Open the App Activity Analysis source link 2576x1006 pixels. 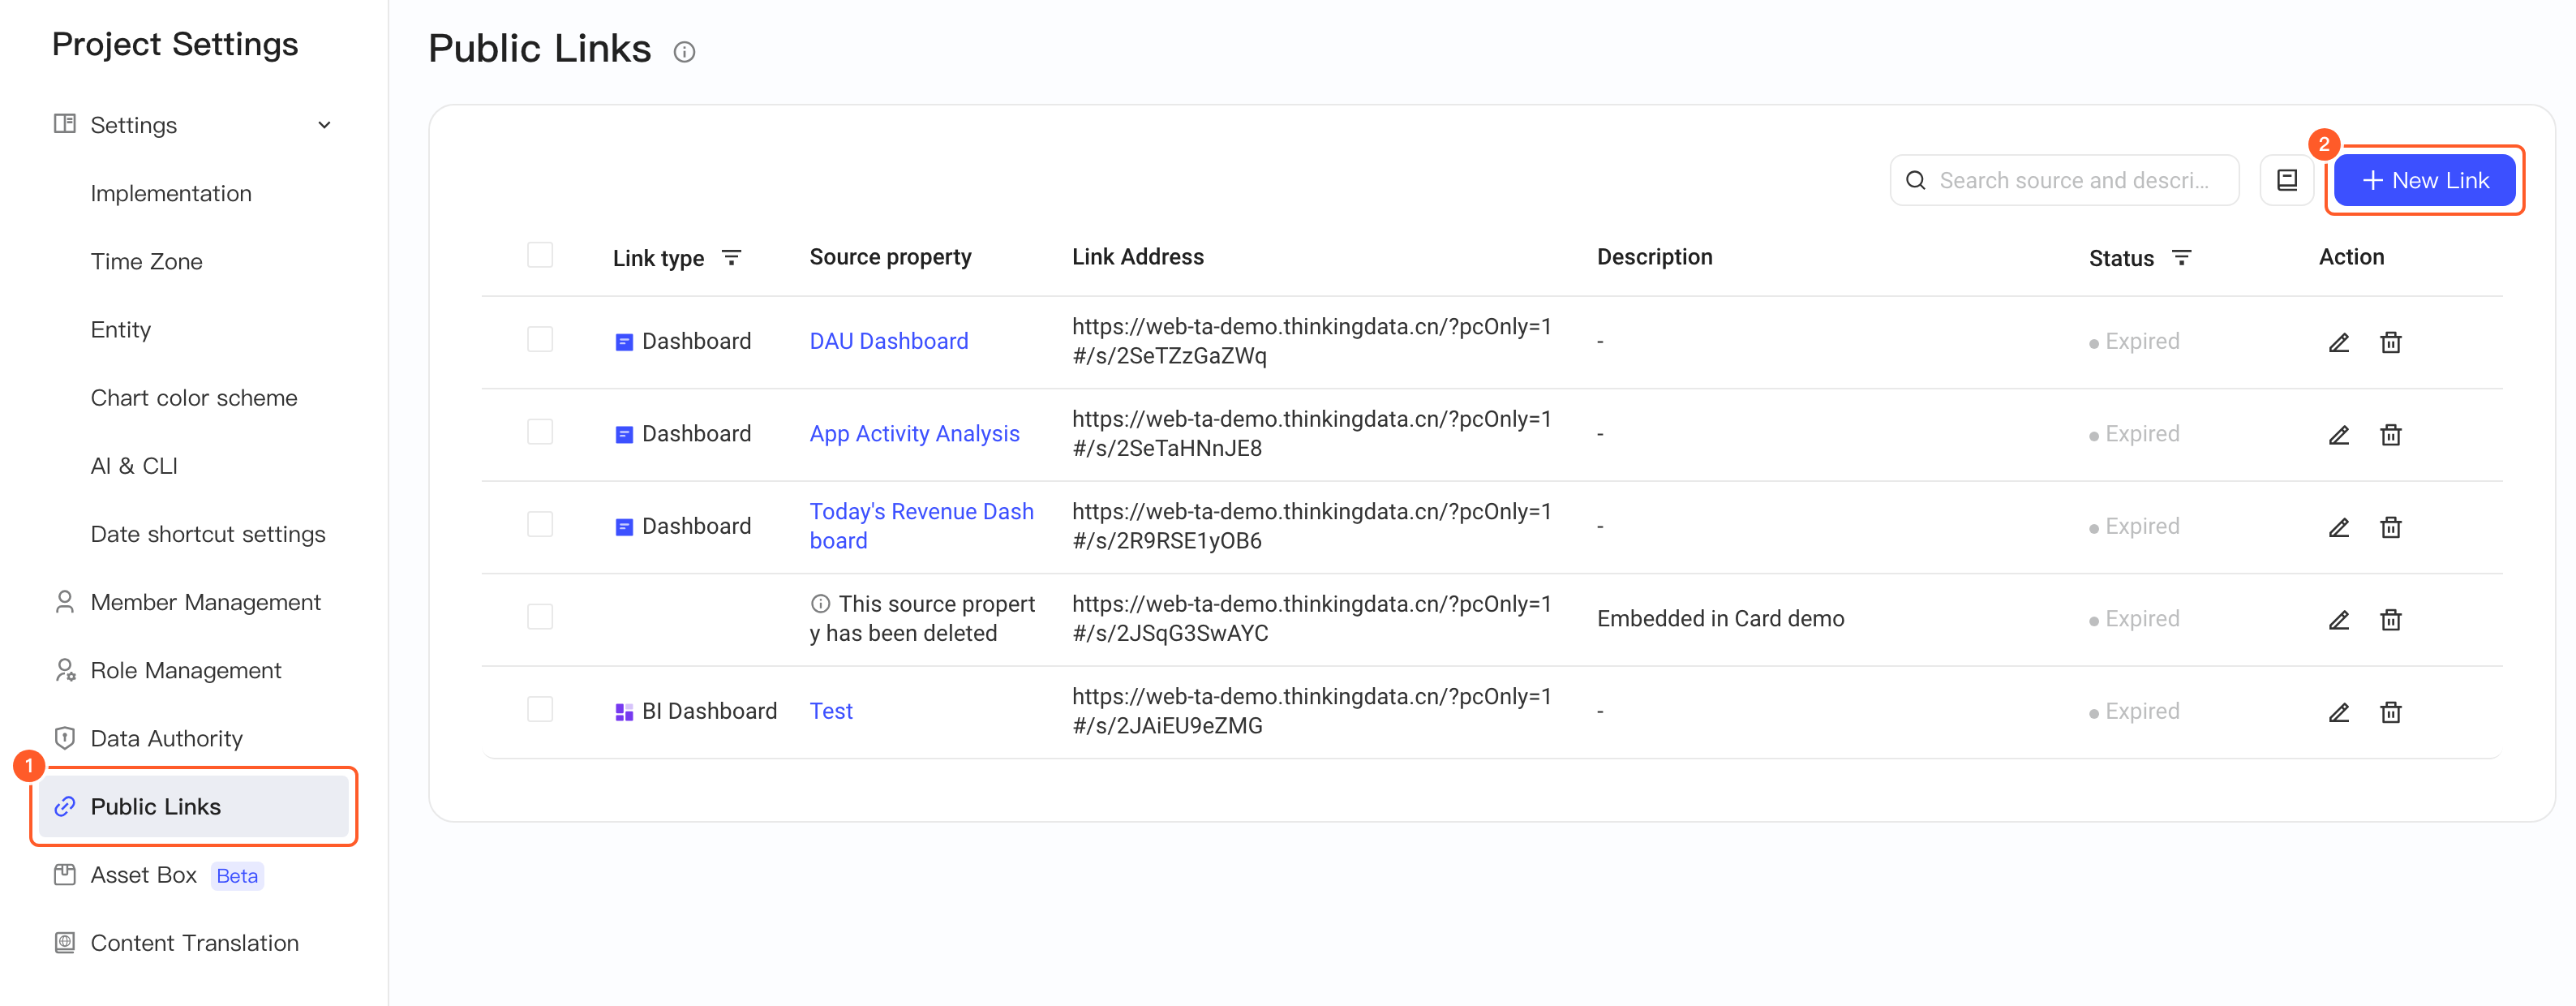[x=914, y=433]
